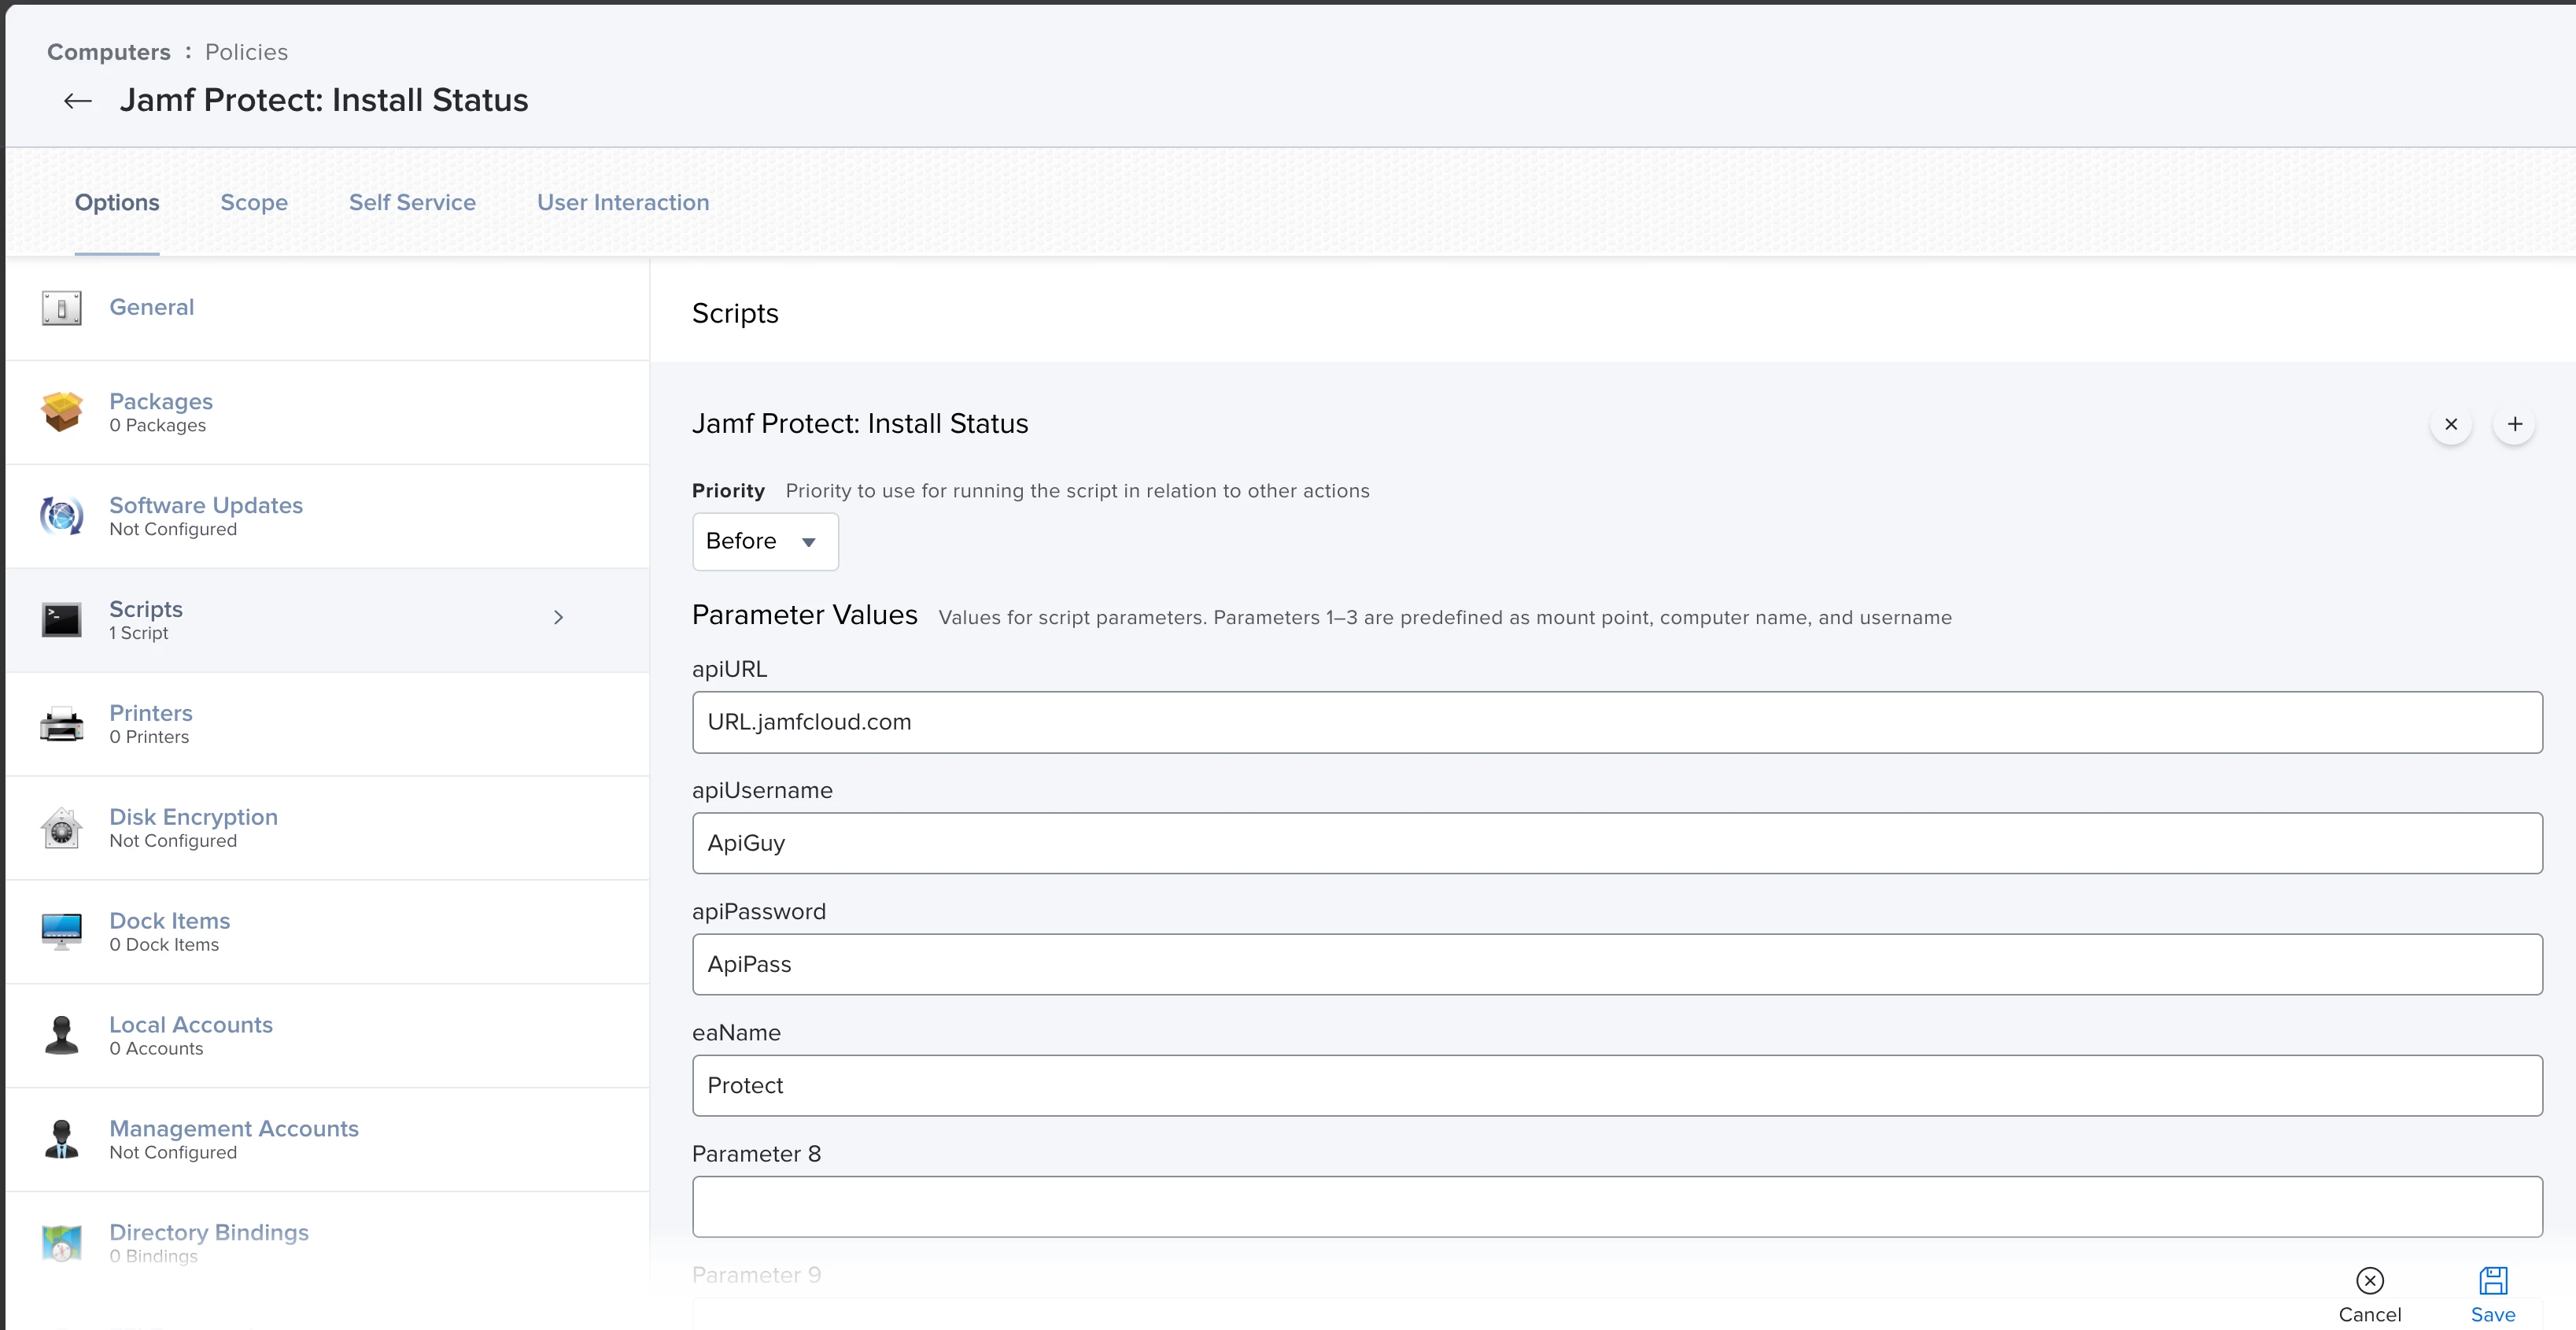The image size is (2576, 1330).
Task: Switch to the User Interaction tab
Action: 623,202
